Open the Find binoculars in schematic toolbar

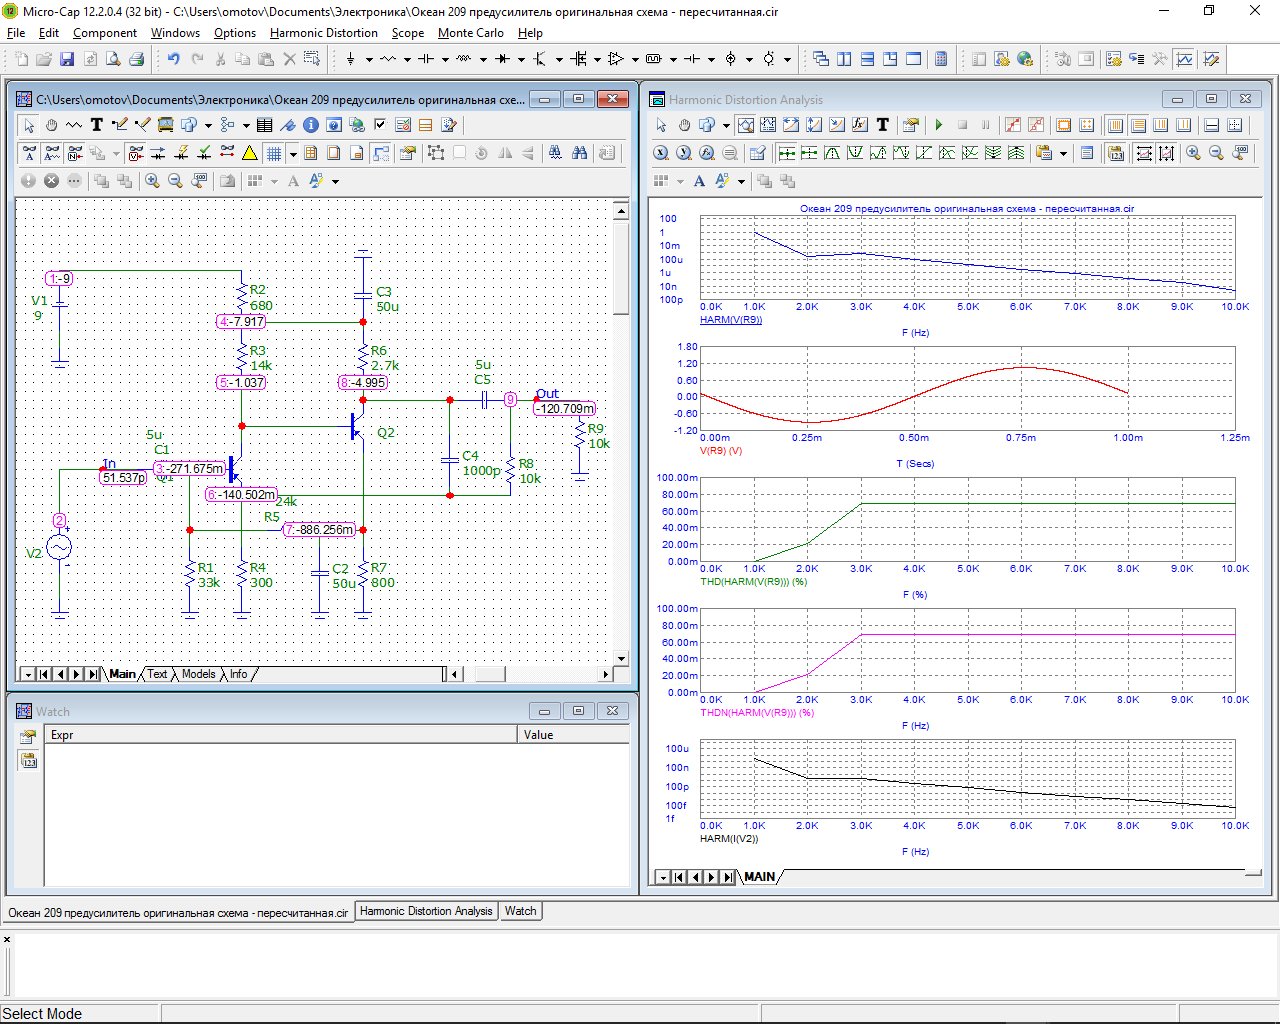coord(579,153)
